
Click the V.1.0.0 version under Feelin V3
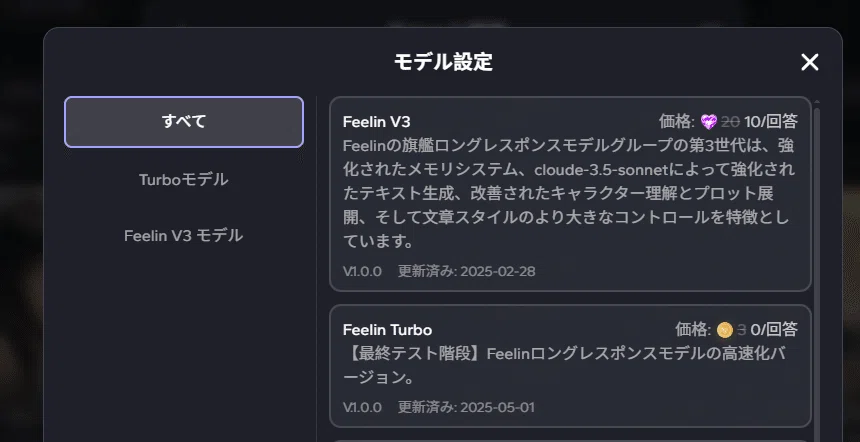tap(362, 271)
